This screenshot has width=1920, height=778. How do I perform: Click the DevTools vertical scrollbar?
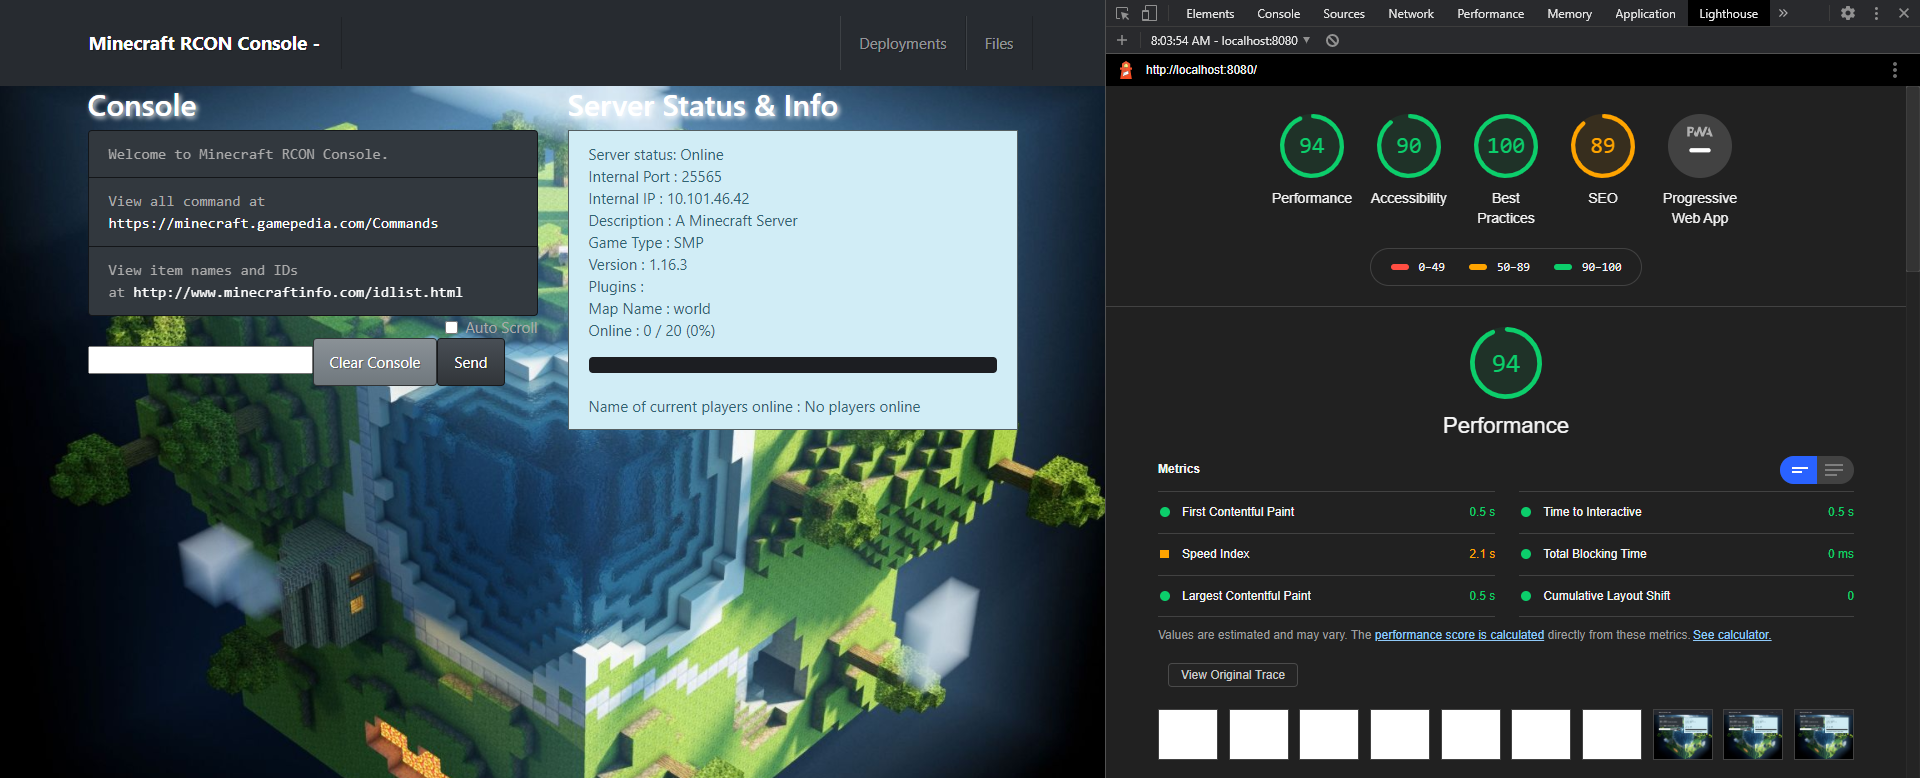[x=1913, y=180]
